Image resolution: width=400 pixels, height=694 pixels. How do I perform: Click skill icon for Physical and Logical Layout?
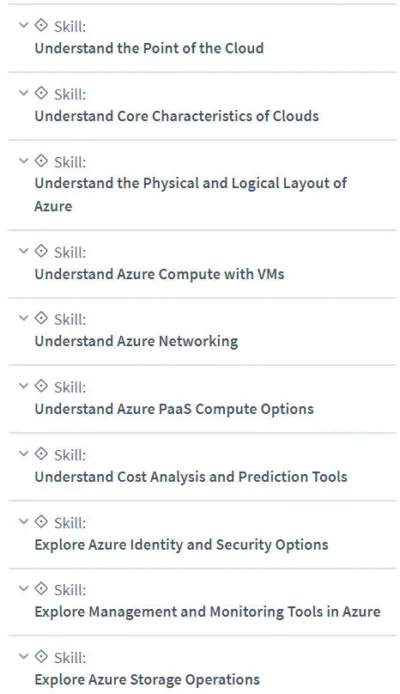coord(41,161)
